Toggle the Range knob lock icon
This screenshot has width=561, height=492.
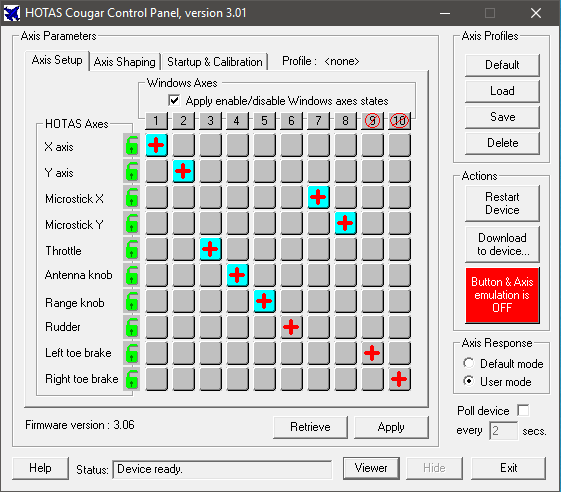point(131,301)
